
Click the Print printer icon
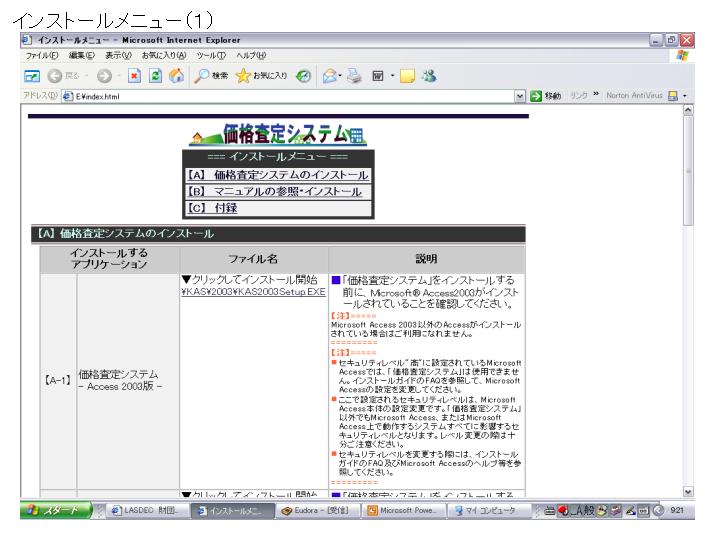coord(354,76)
